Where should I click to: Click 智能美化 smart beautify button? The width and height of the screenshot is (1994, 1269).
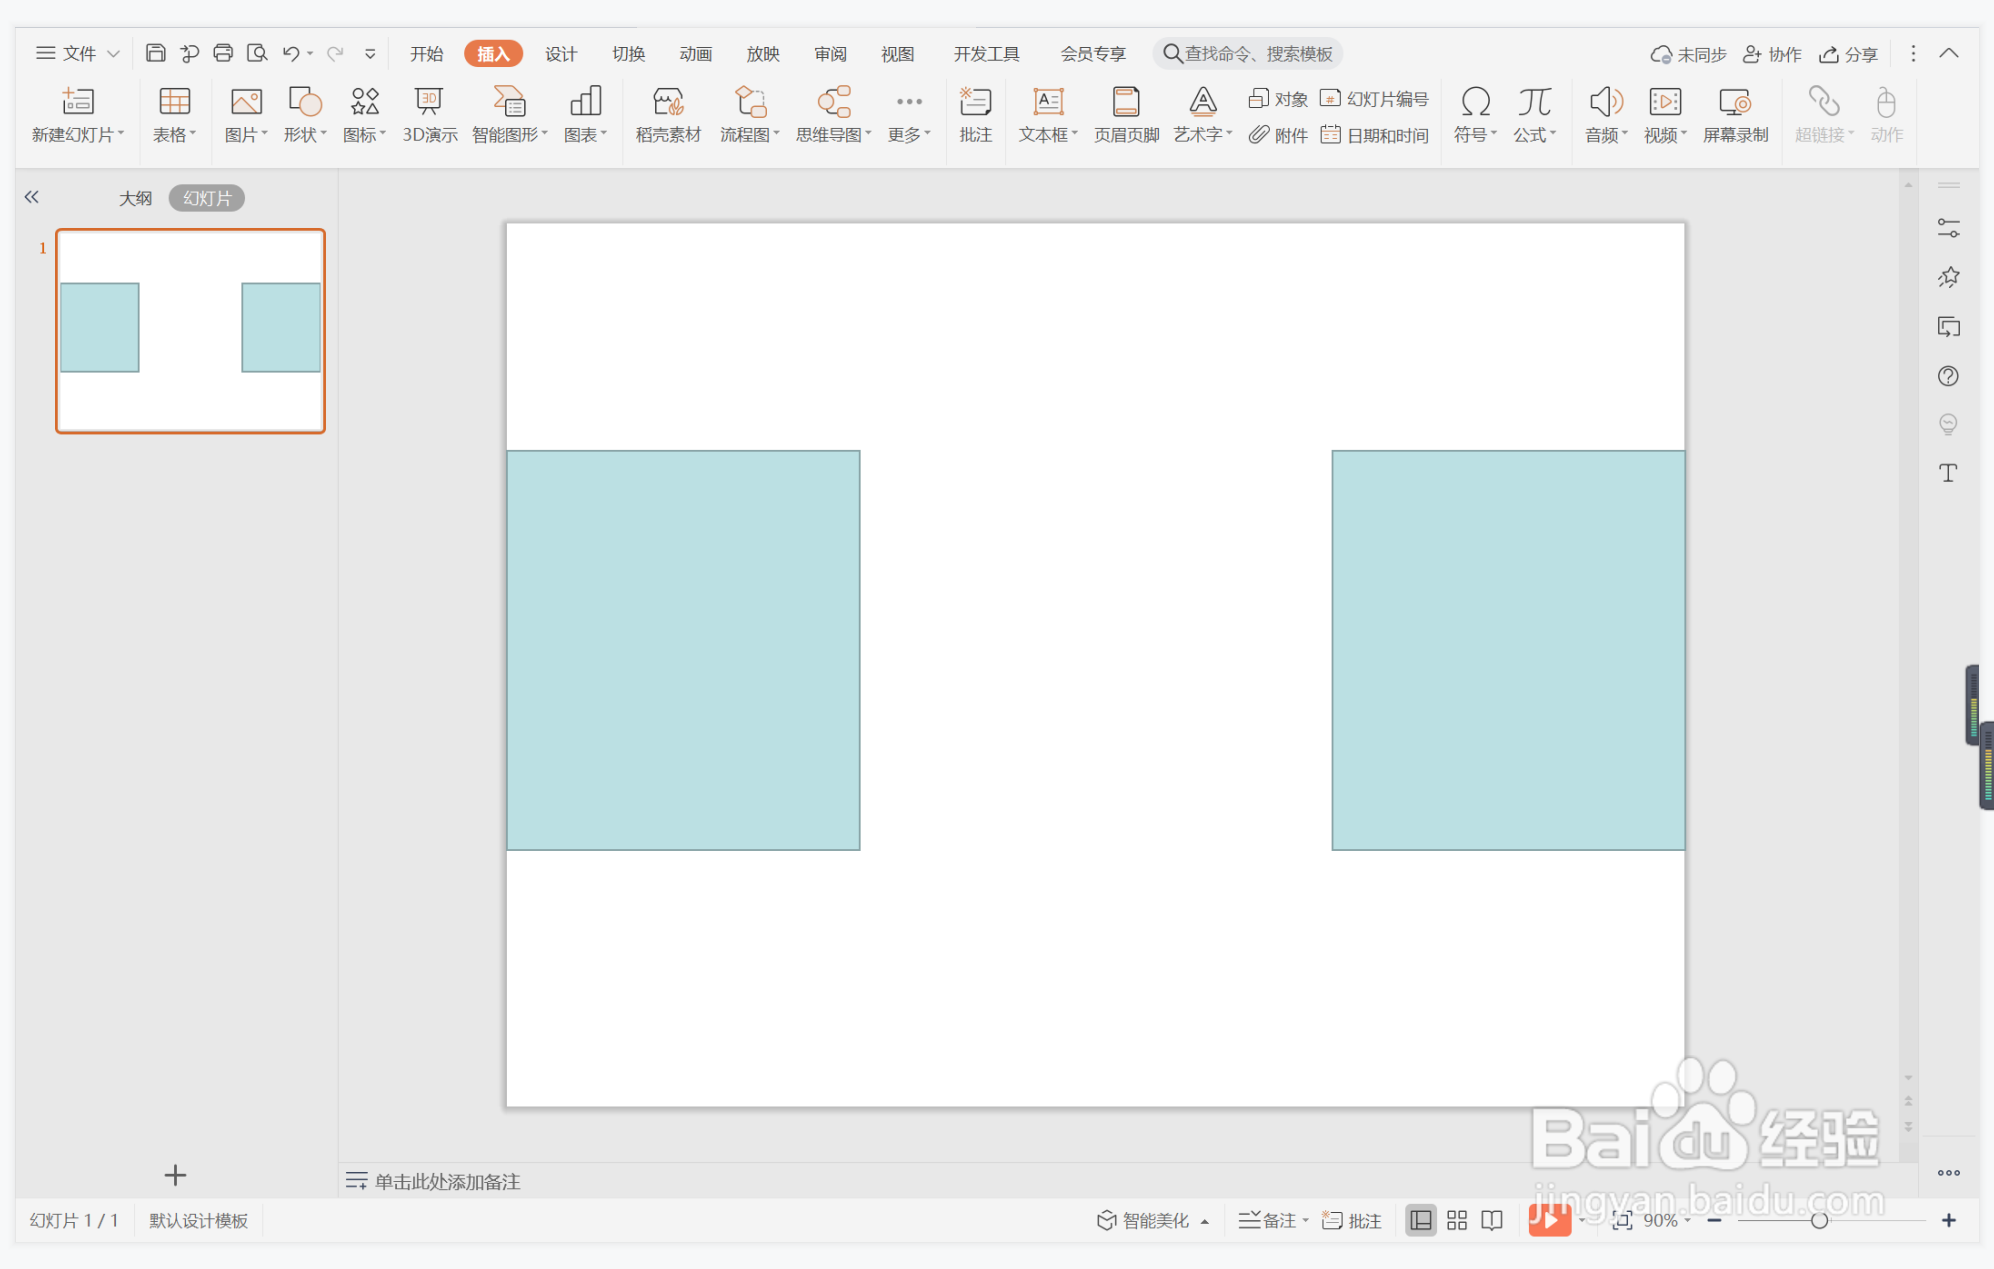tap(1153, 1220)
